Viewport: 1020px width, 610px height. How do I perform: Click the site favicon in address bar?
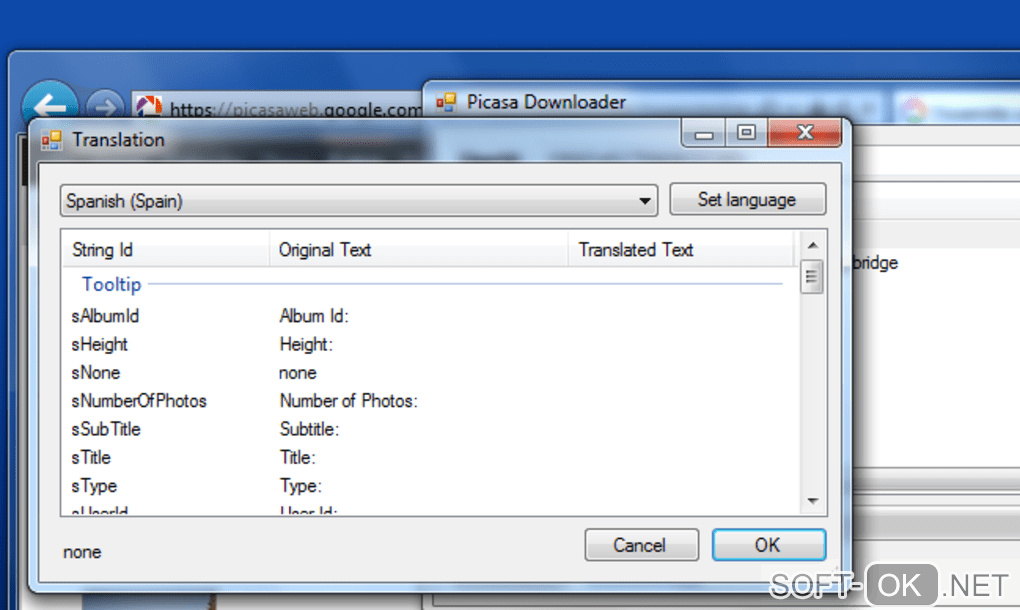[x=149, y=107]
